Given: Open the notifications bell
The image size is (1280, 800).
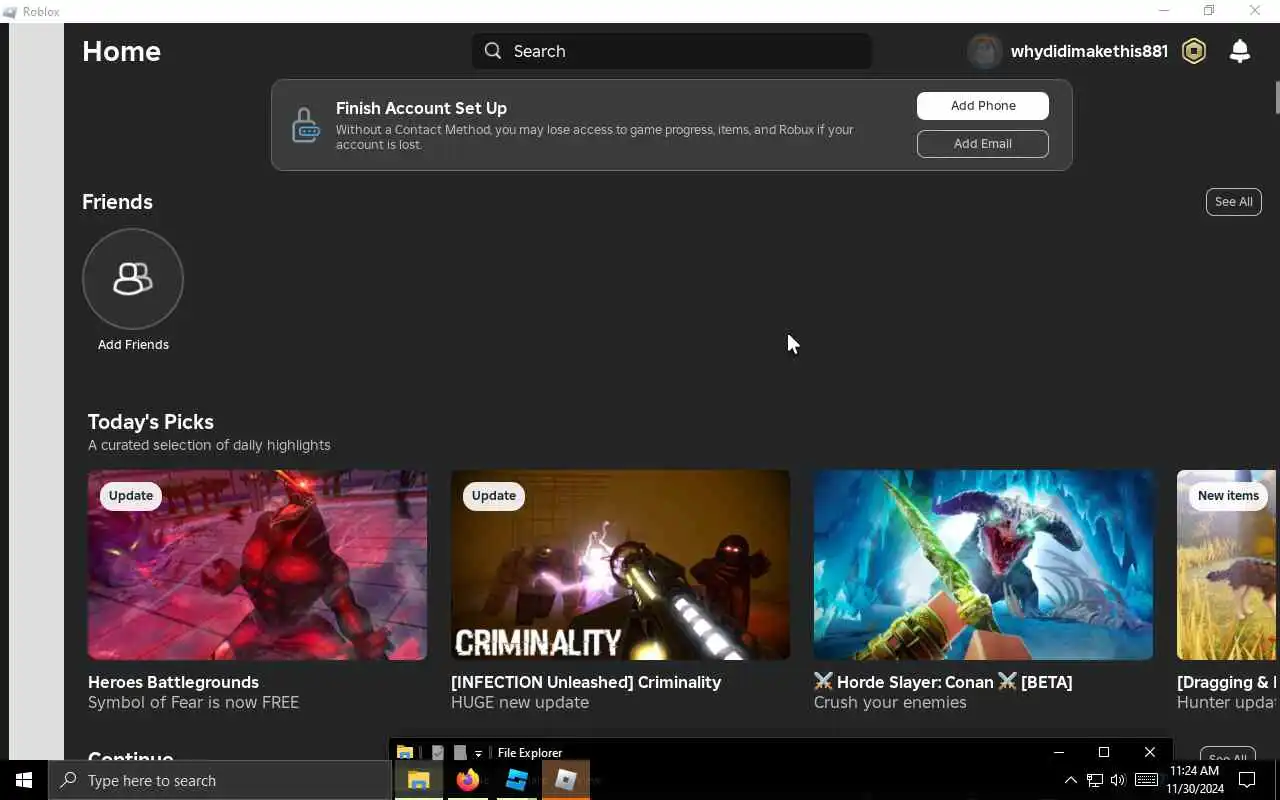Looking at the screenshot, I should [1239, 51].
